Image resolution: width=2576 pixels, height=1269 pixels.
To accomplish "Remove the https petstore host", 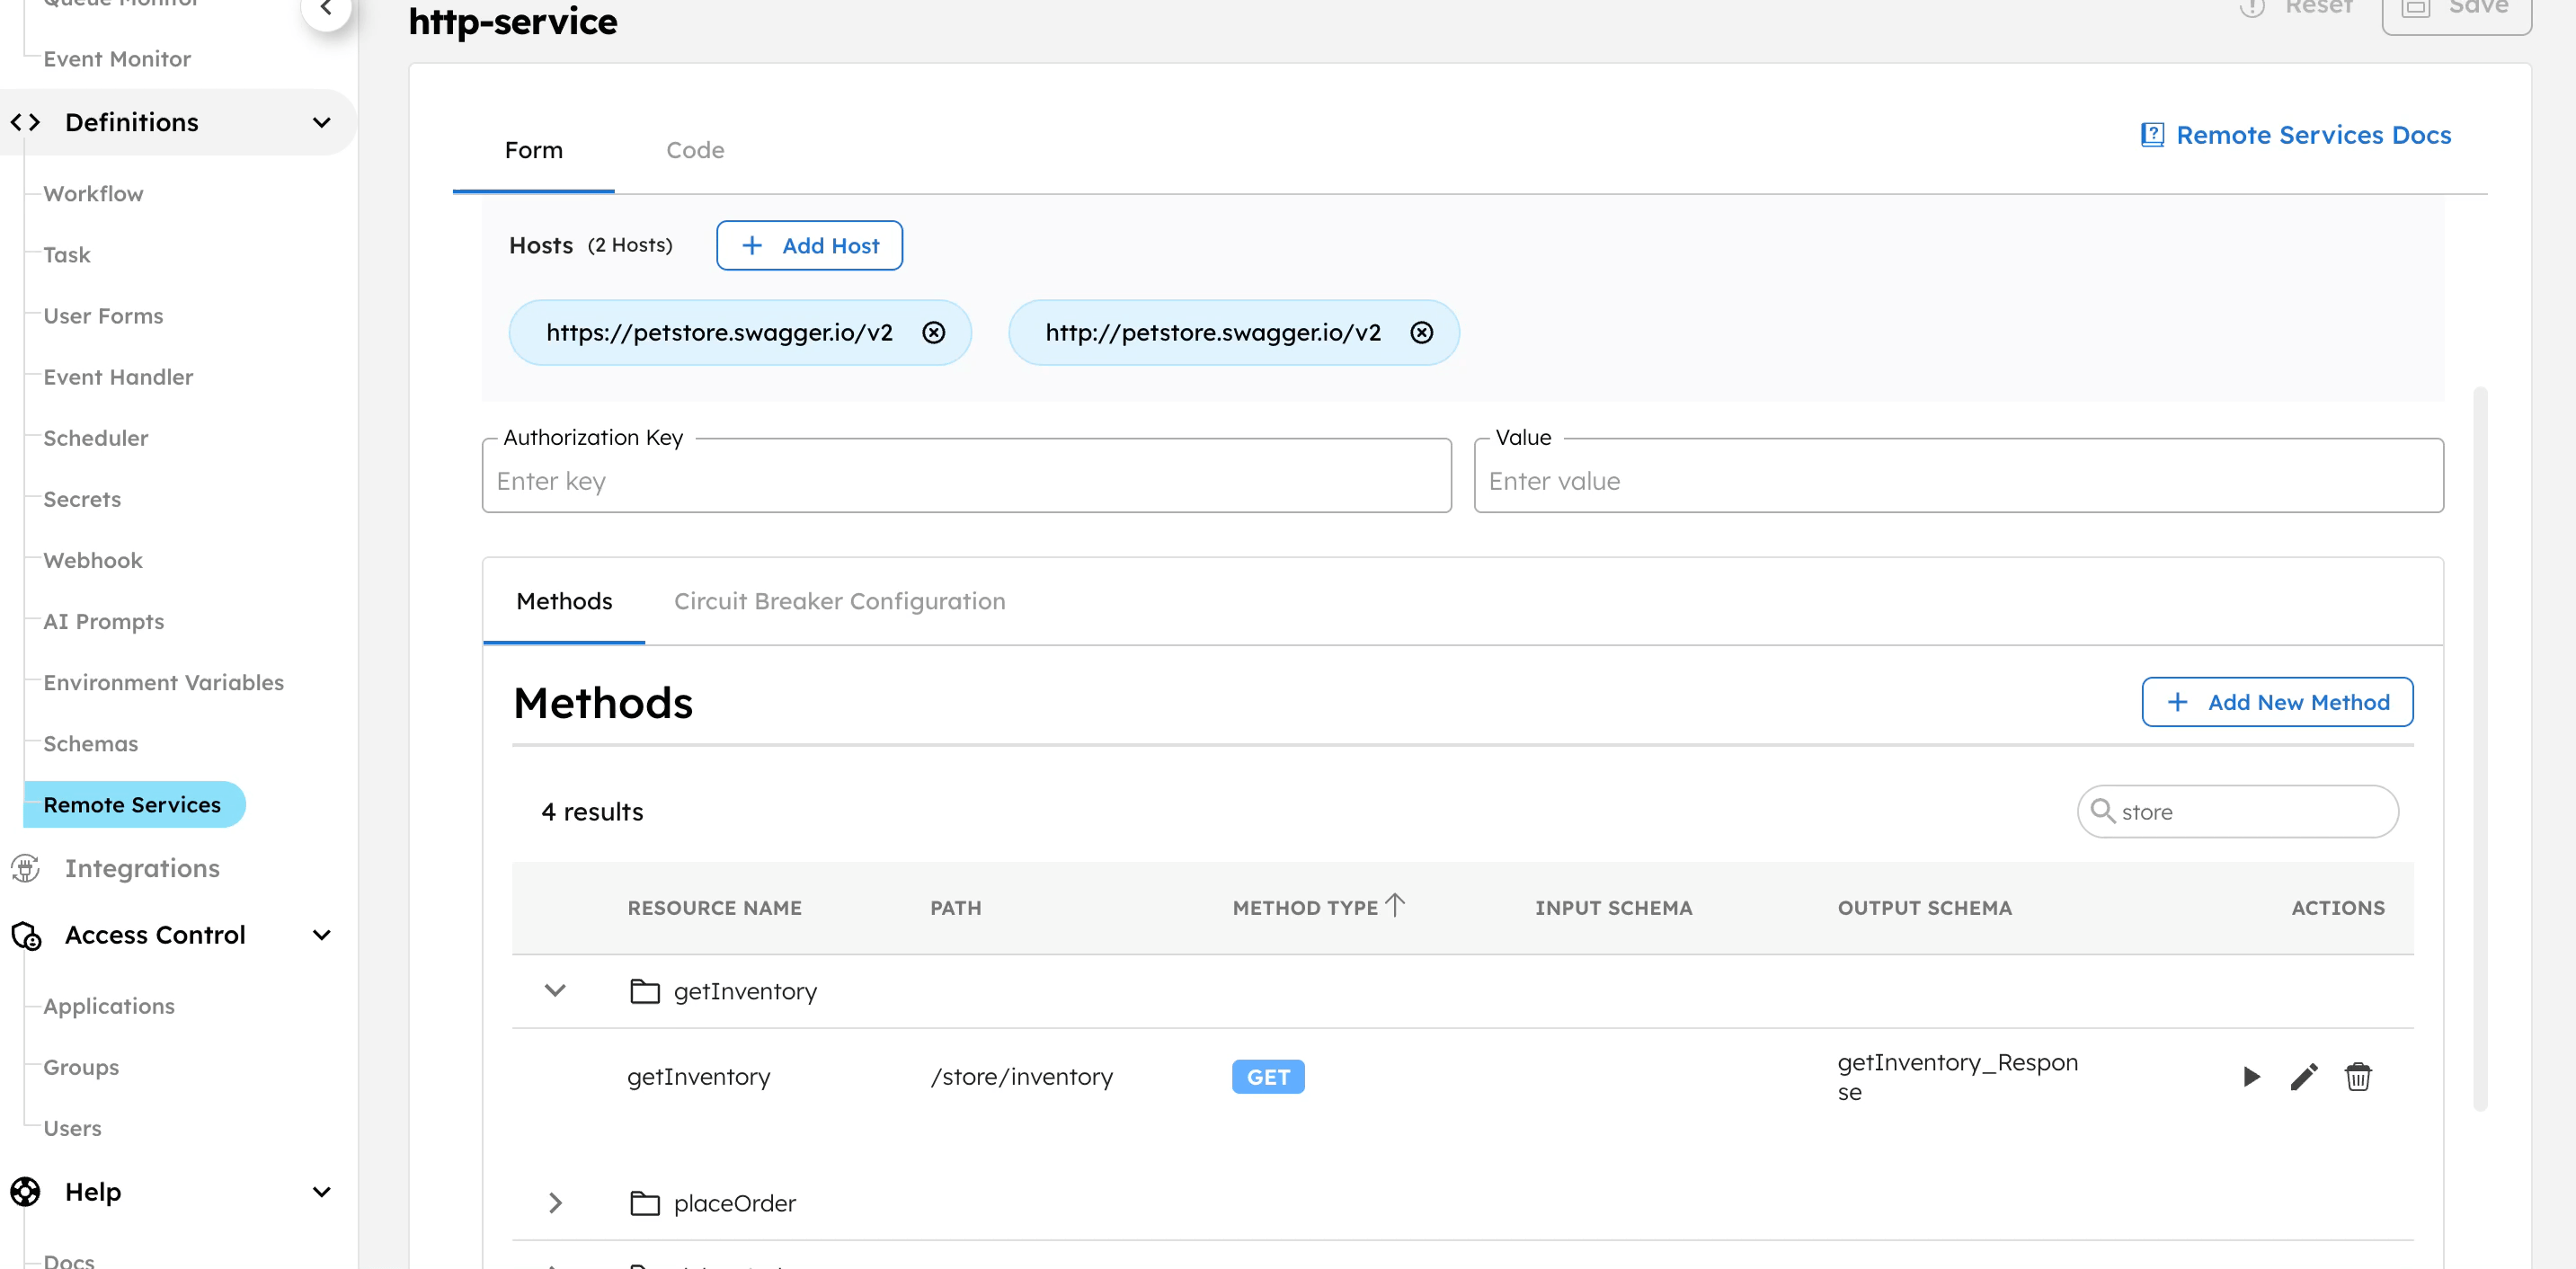I will (x=934, y=332).
